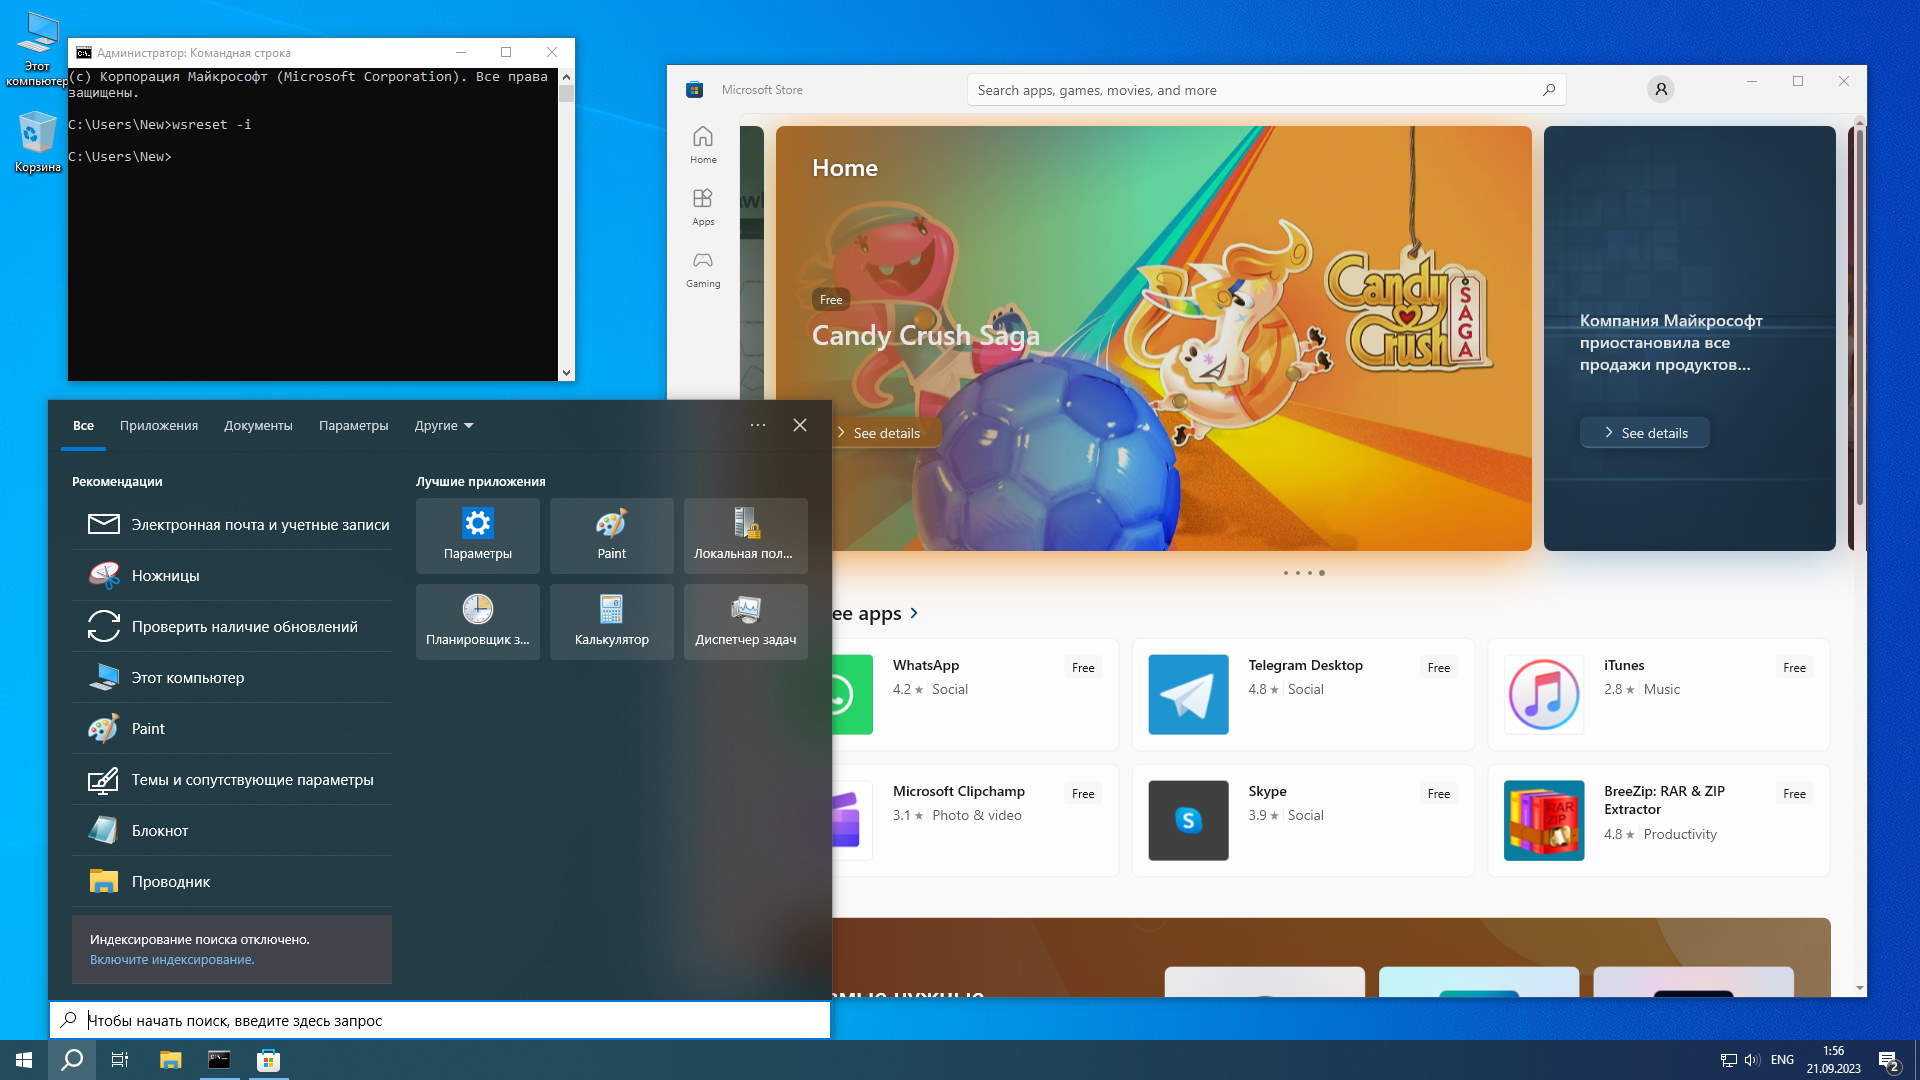Switch to Приложения search tab
Screen dimensions: 1920x1080
[x=159, y=425]
